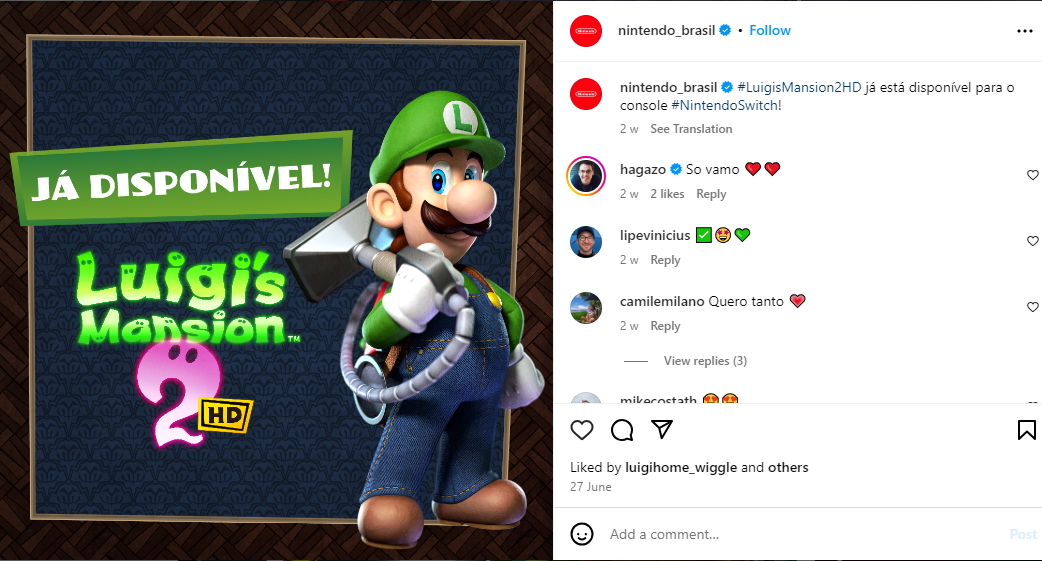
Task: Reply to camilemilano's comment
Action: tap(665, 326)
